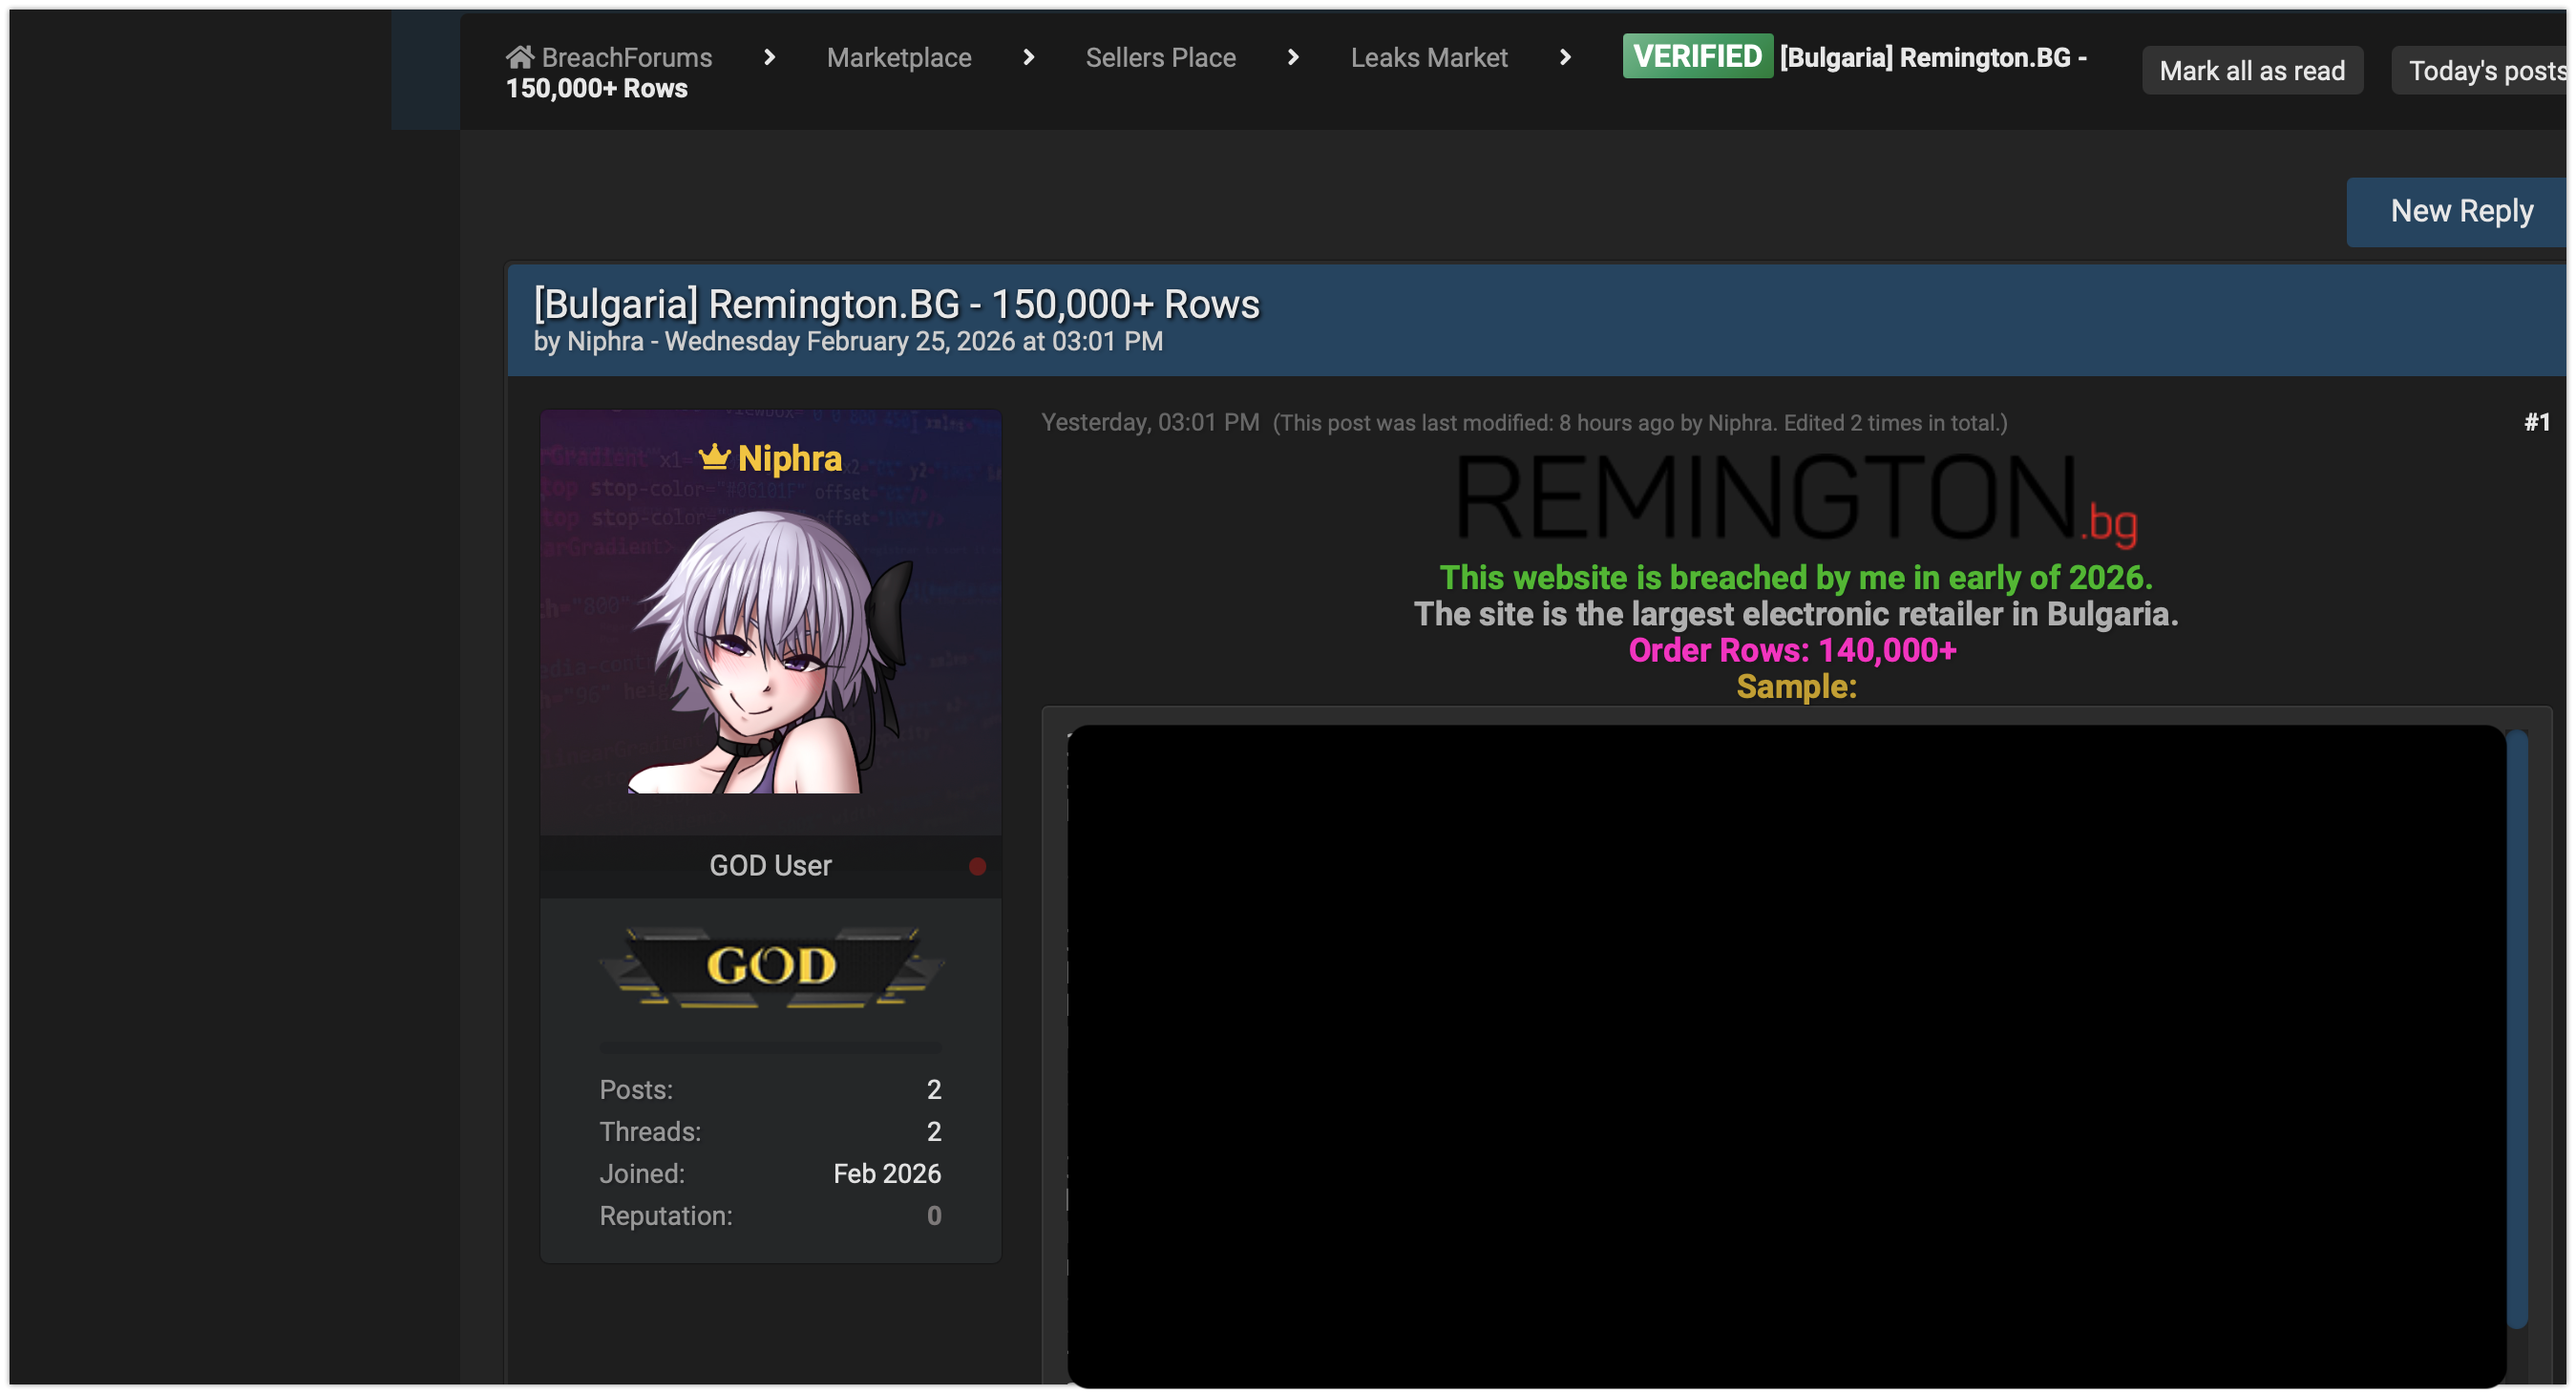Click the scrollbar of the sample code box

(2516, 1030)
